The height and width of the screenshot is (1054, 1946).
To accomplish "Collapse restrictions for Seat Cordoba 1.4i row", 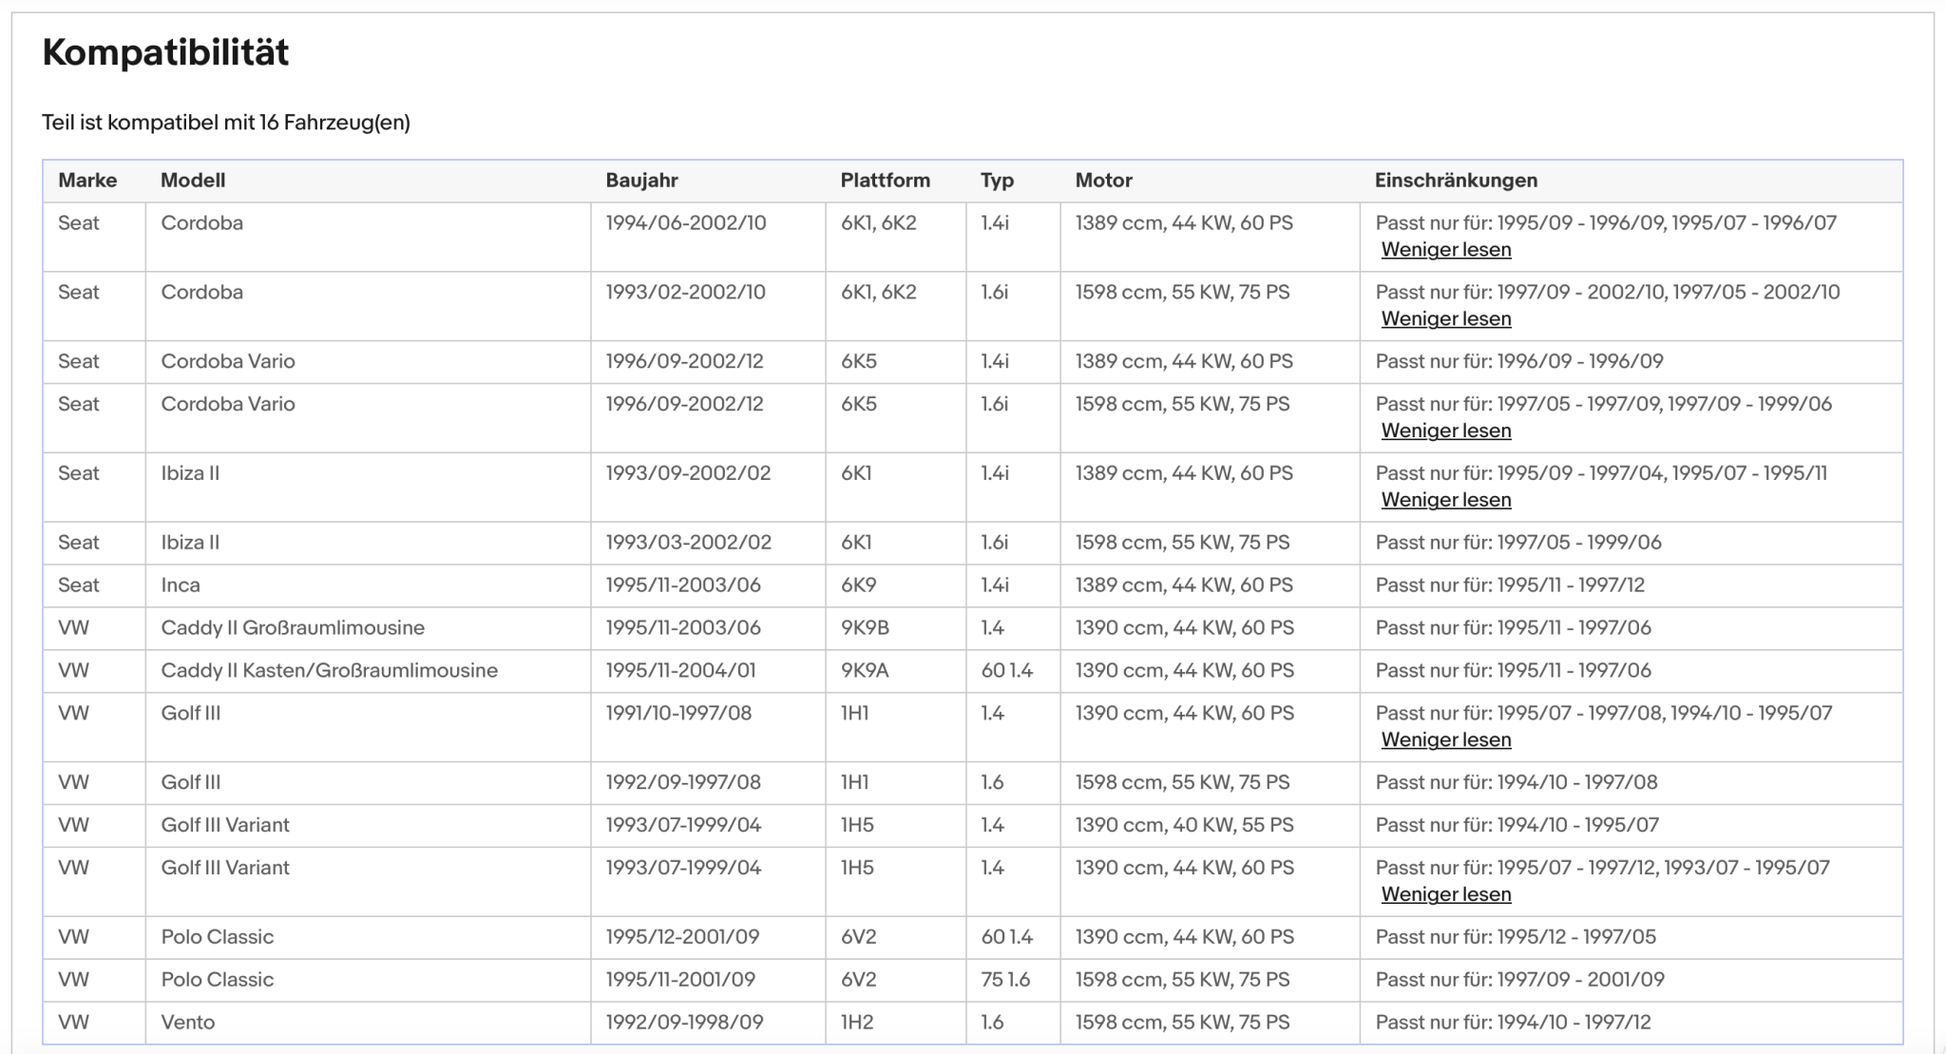I will (1445, 250).
